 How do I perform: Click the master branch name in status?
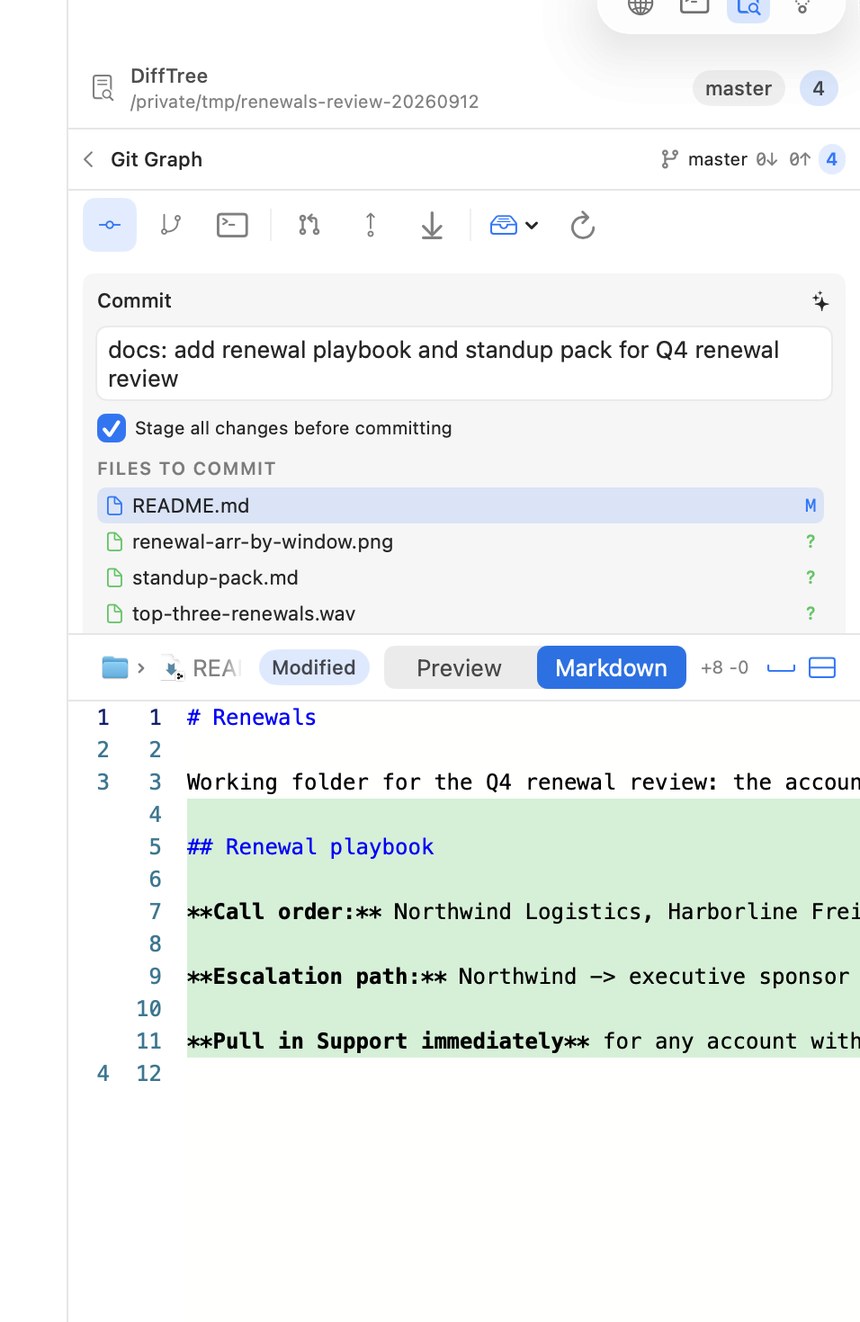717,159
